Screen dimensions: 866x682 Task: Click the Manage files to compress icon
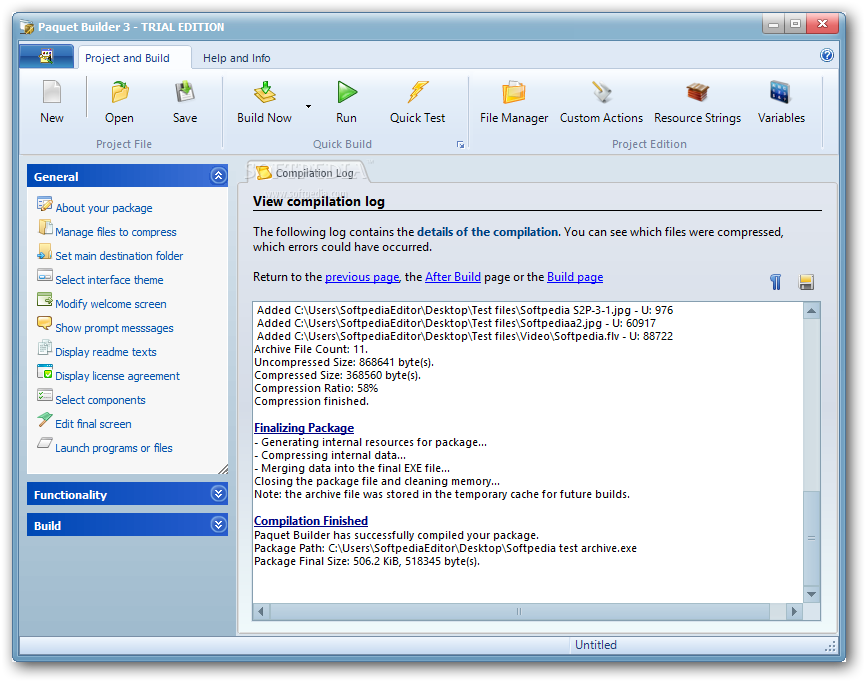coord(45,228)
